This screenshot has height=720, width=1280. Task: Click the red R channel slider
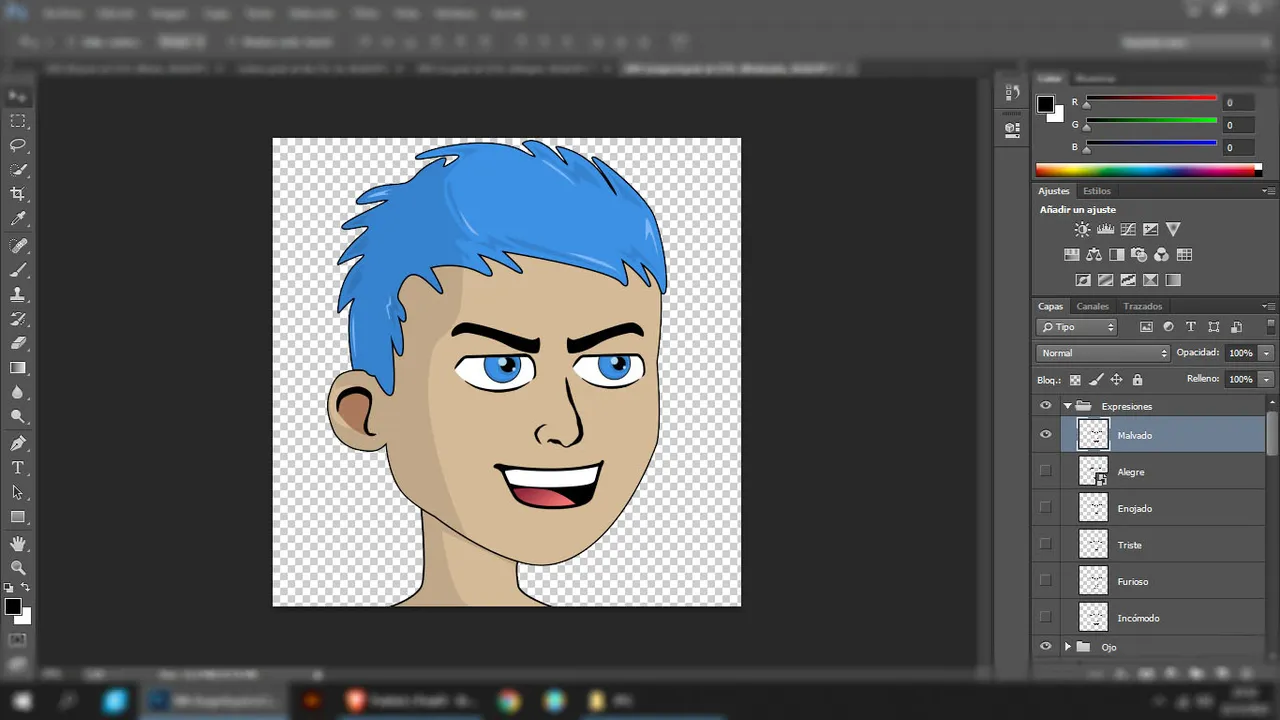pos(1151,99)
